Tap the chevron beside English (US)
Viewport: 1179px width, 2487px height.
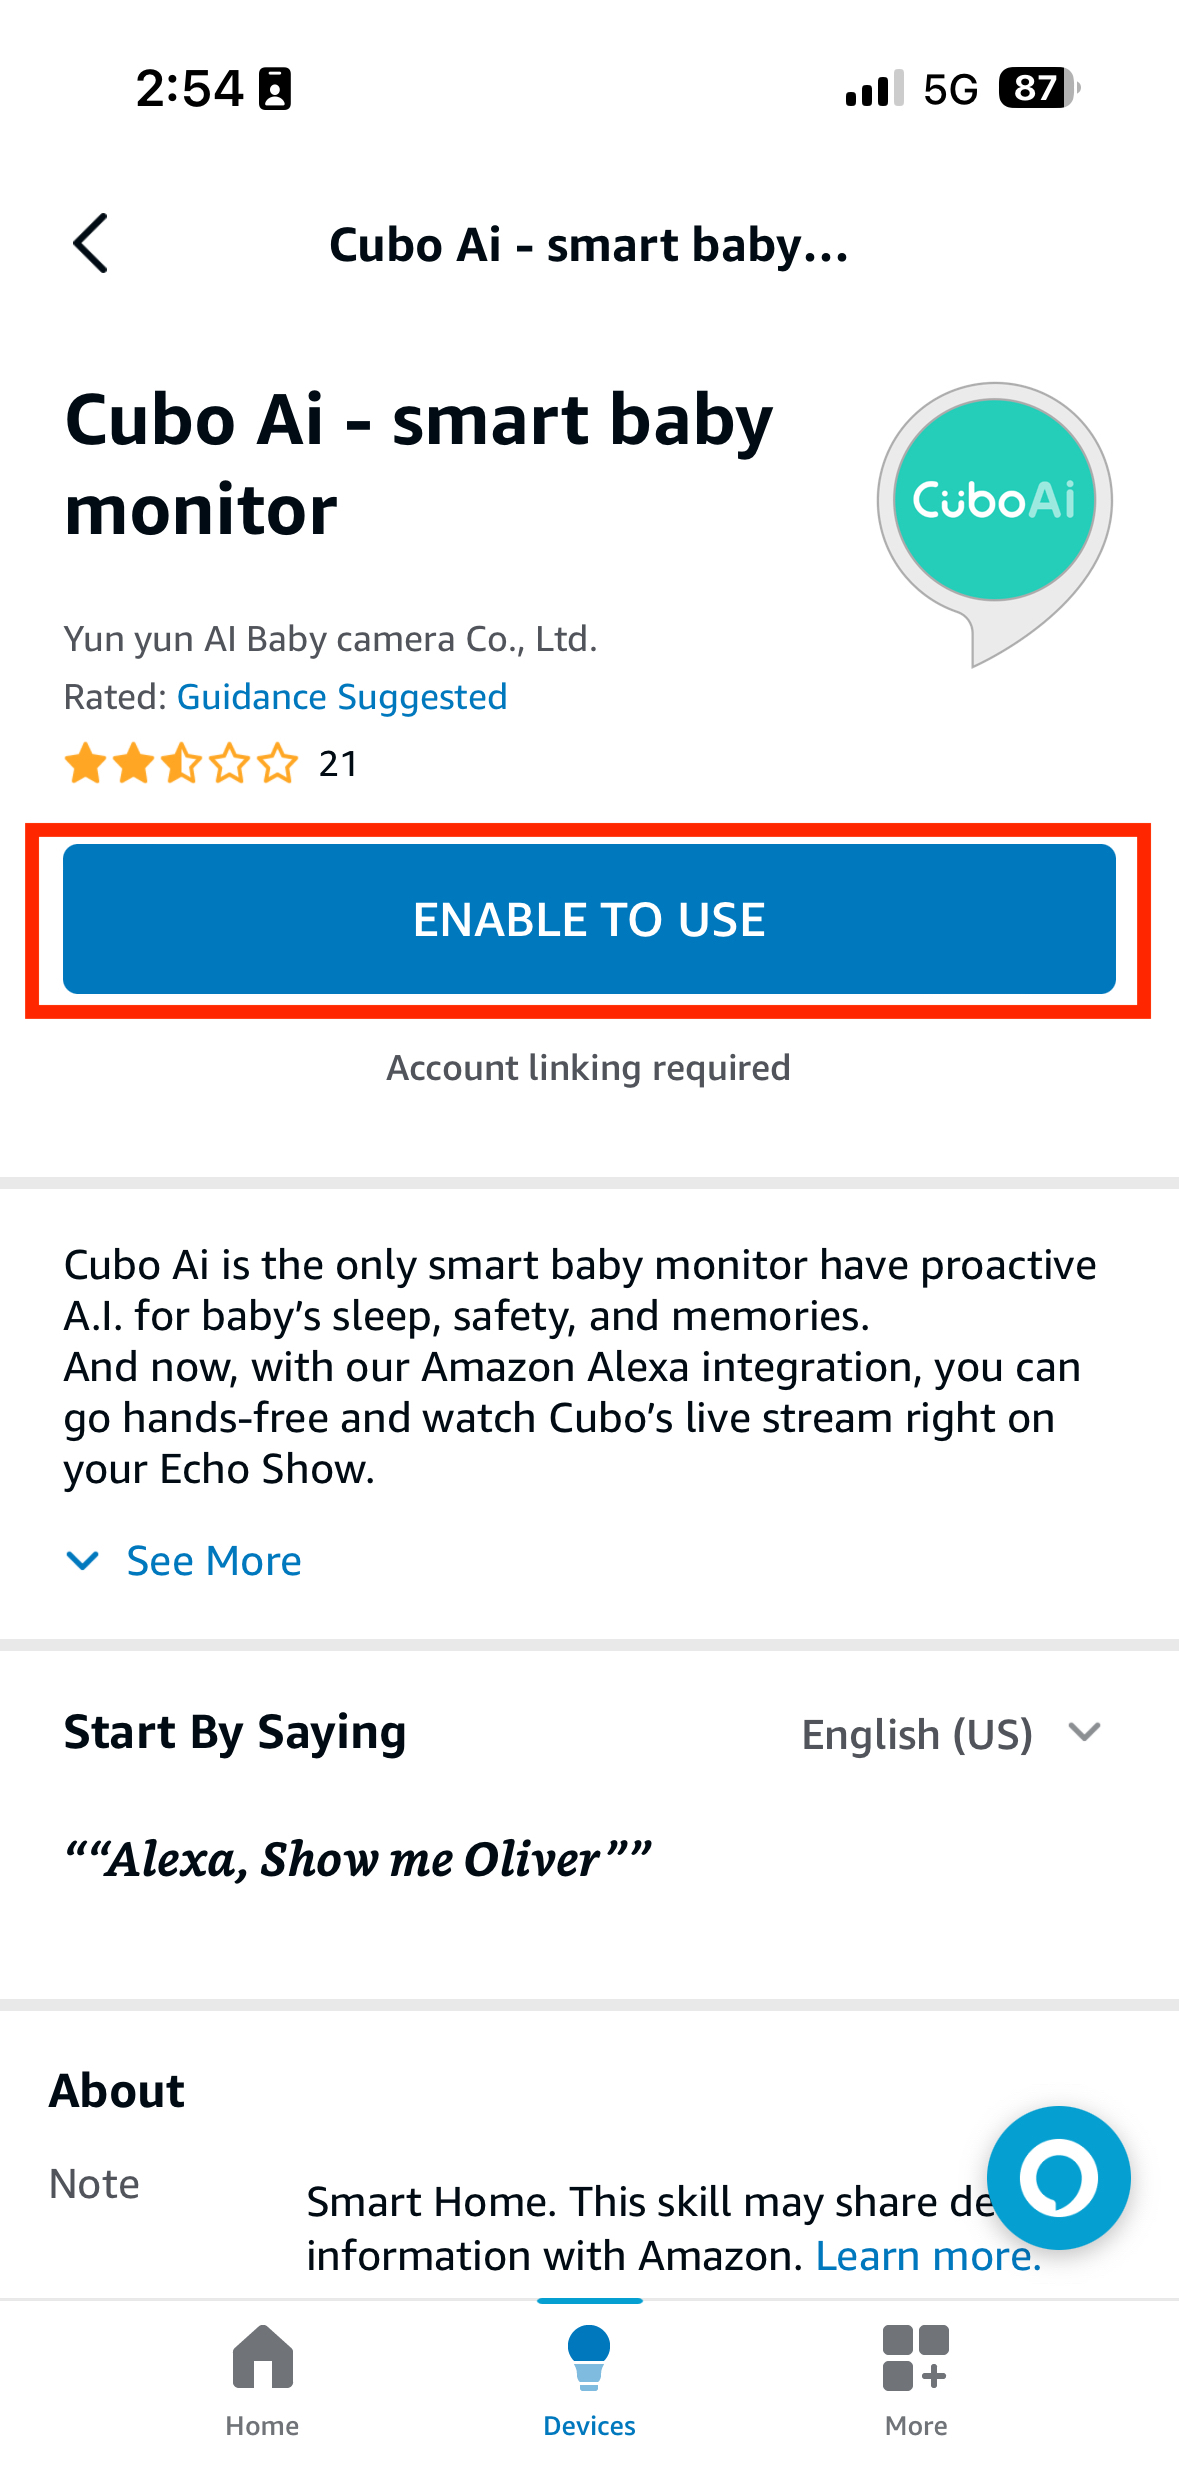1084,1732
